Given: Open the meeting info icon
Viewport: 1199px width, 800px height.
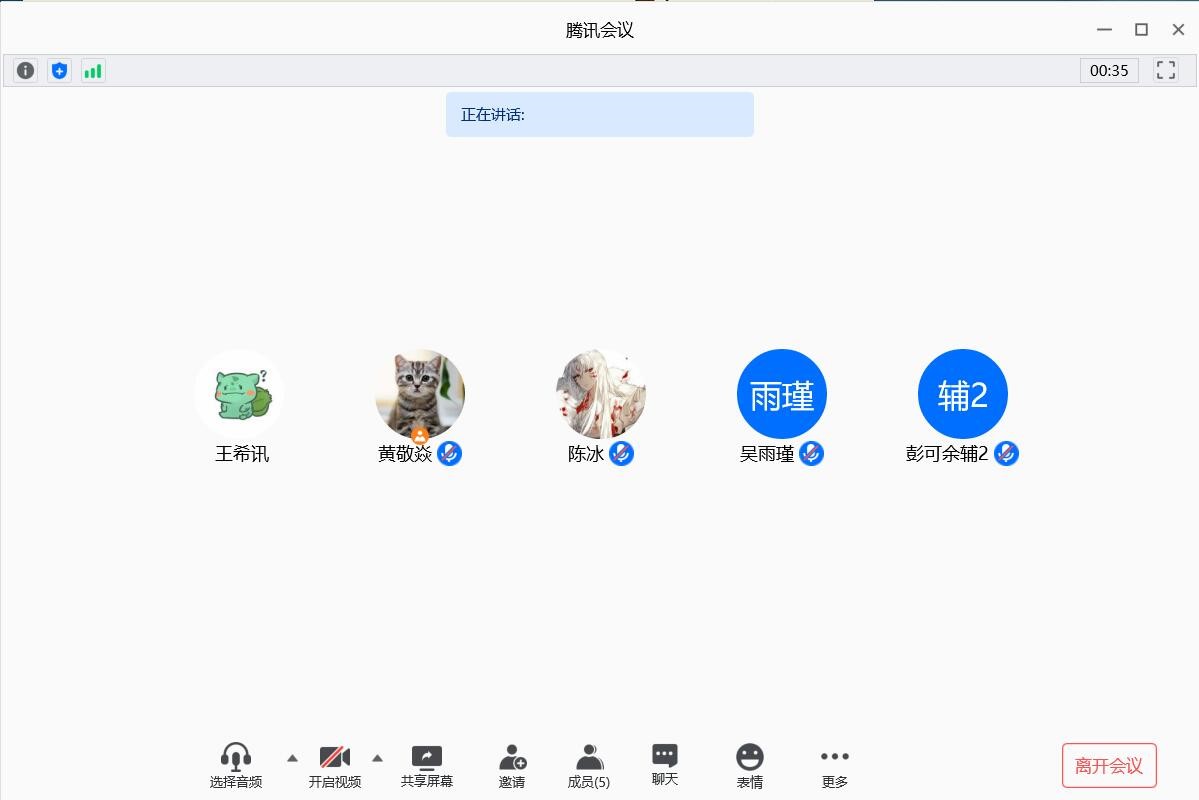Looking at the screenshot, I should point(26,71).
